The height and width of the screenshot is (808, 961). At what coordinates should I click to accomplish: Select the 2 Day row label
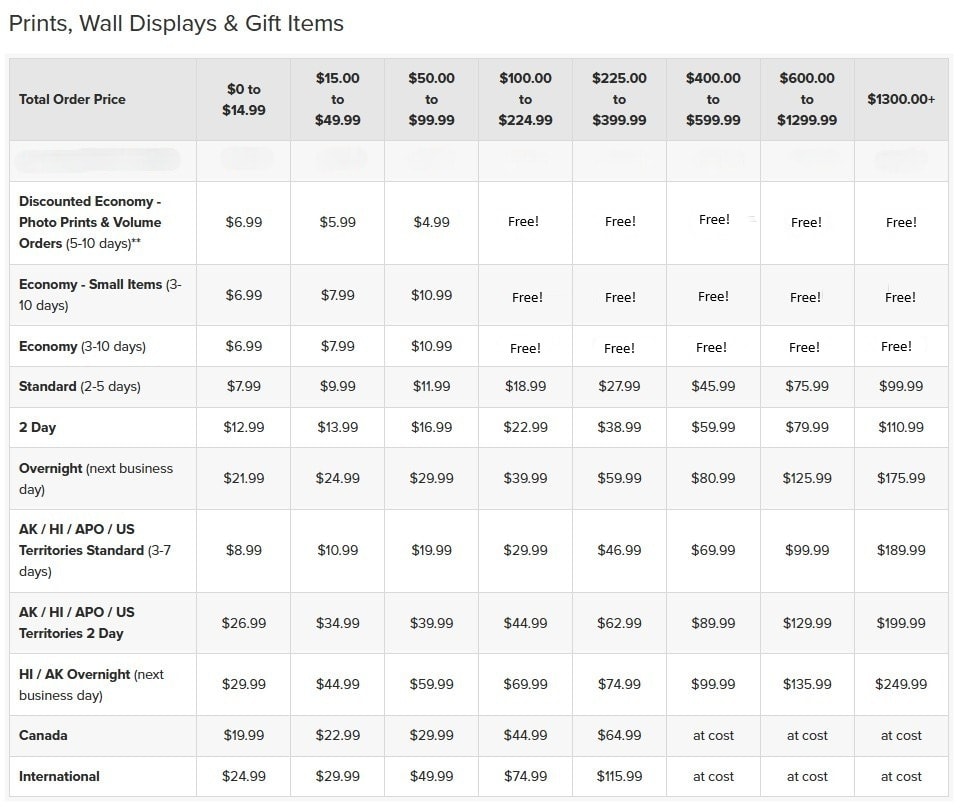pyautogui.click(x=38, y=427)
